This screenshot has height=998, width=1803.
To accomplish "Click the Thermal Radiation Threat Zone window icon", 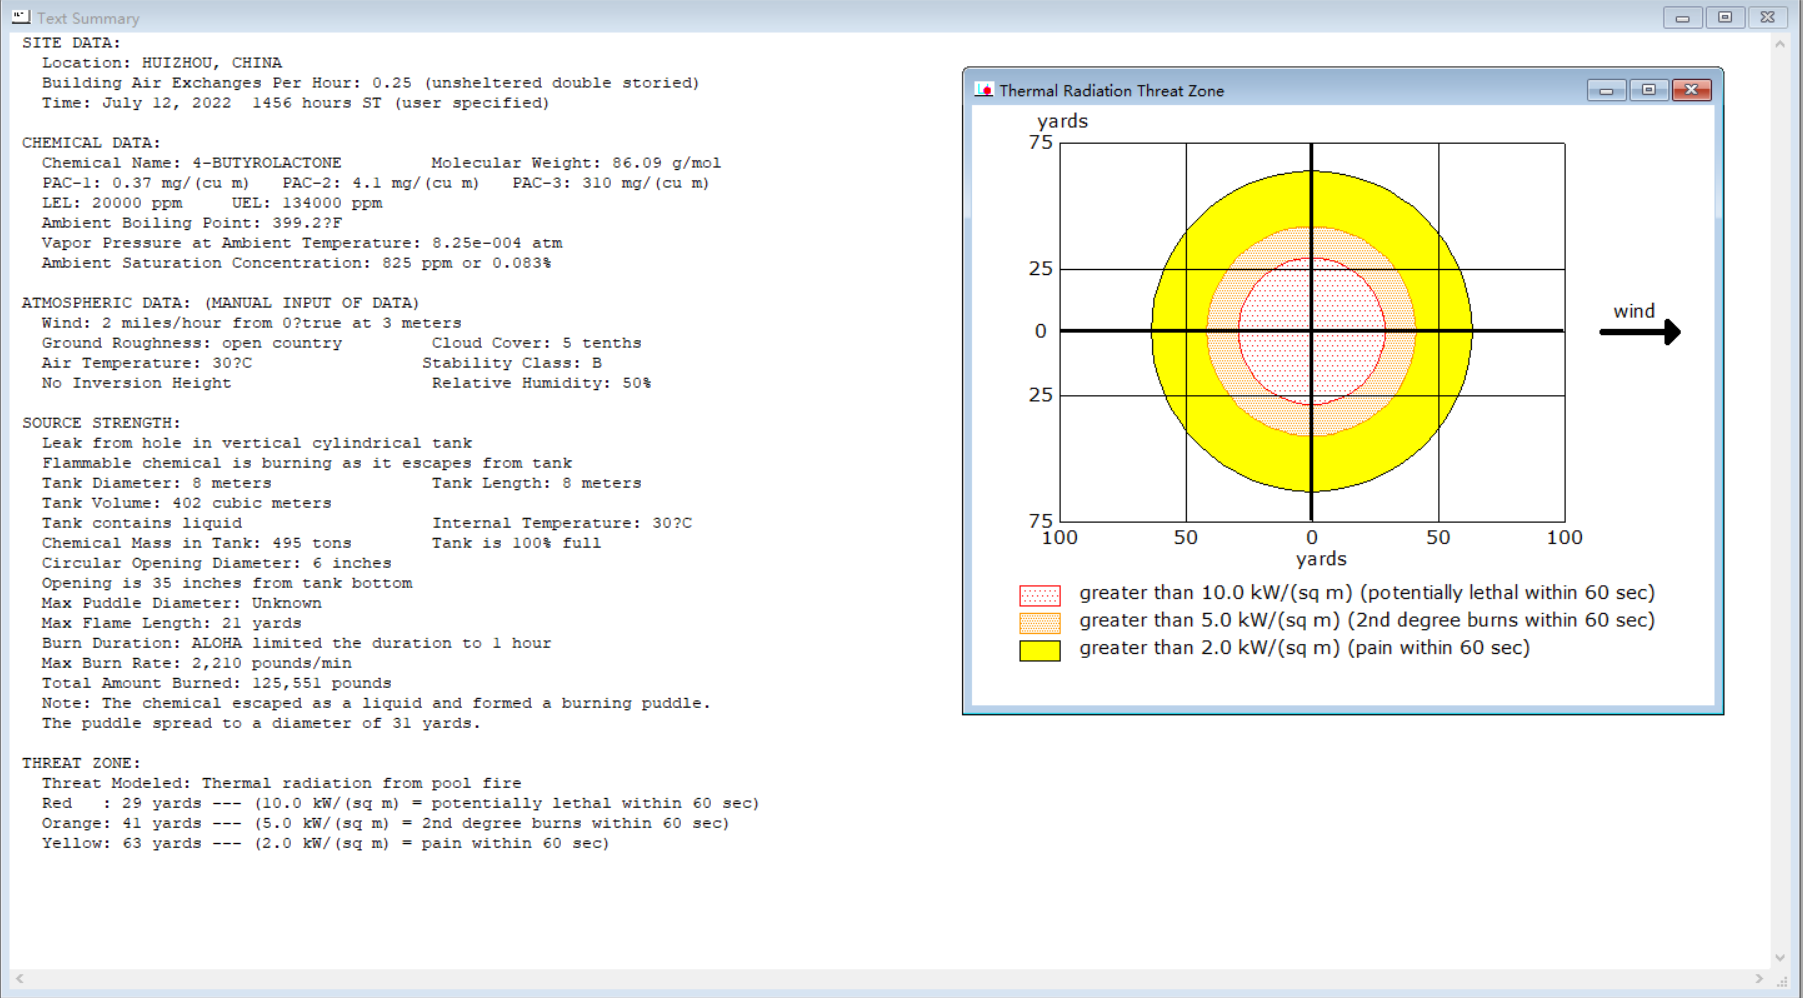I will point(984,90).
